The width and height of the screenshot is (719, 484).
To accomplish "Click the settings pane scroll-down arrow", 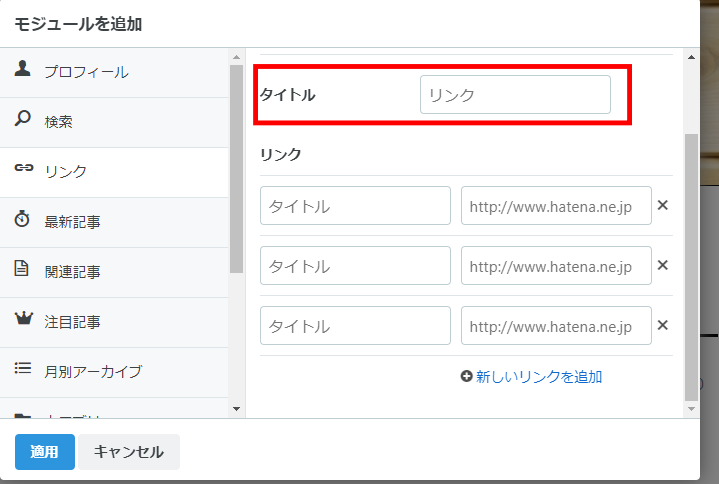I will coord(691,408).
